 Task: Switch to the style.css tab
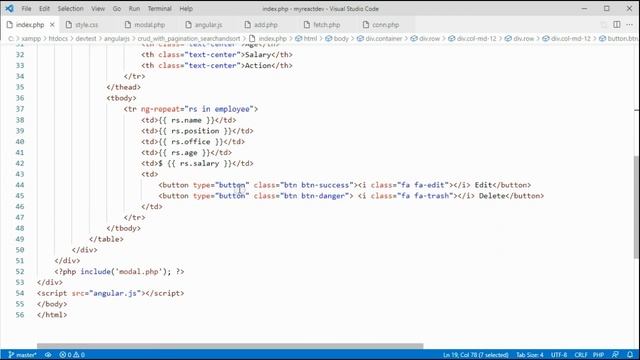click(88, 25)
